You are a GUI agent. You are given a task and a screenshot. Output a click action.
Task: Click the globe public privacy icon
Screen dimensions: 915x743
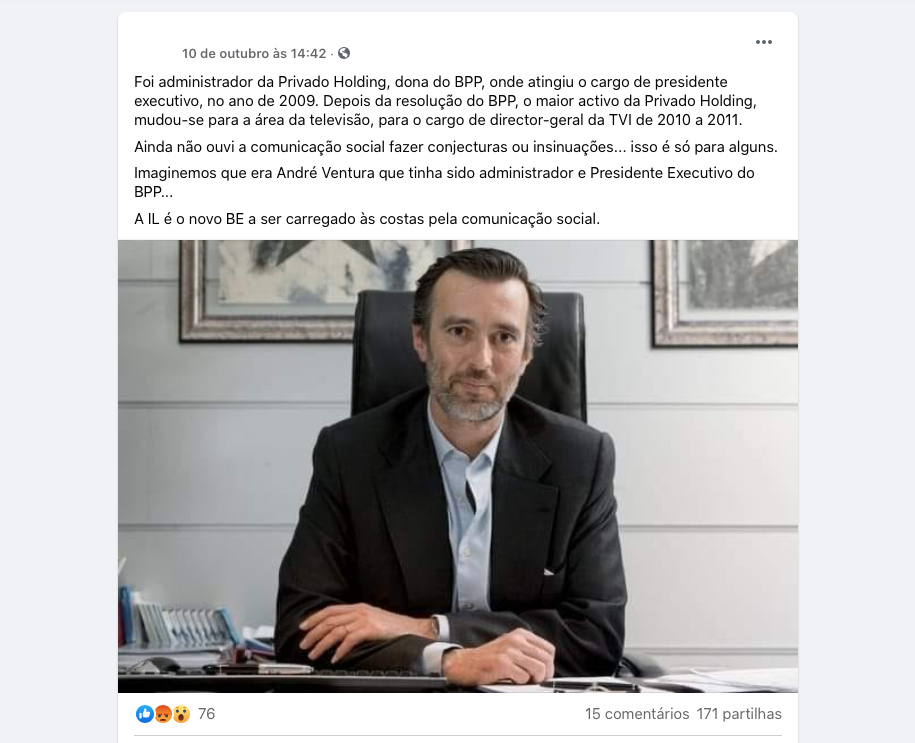click(x=344, y=53)
